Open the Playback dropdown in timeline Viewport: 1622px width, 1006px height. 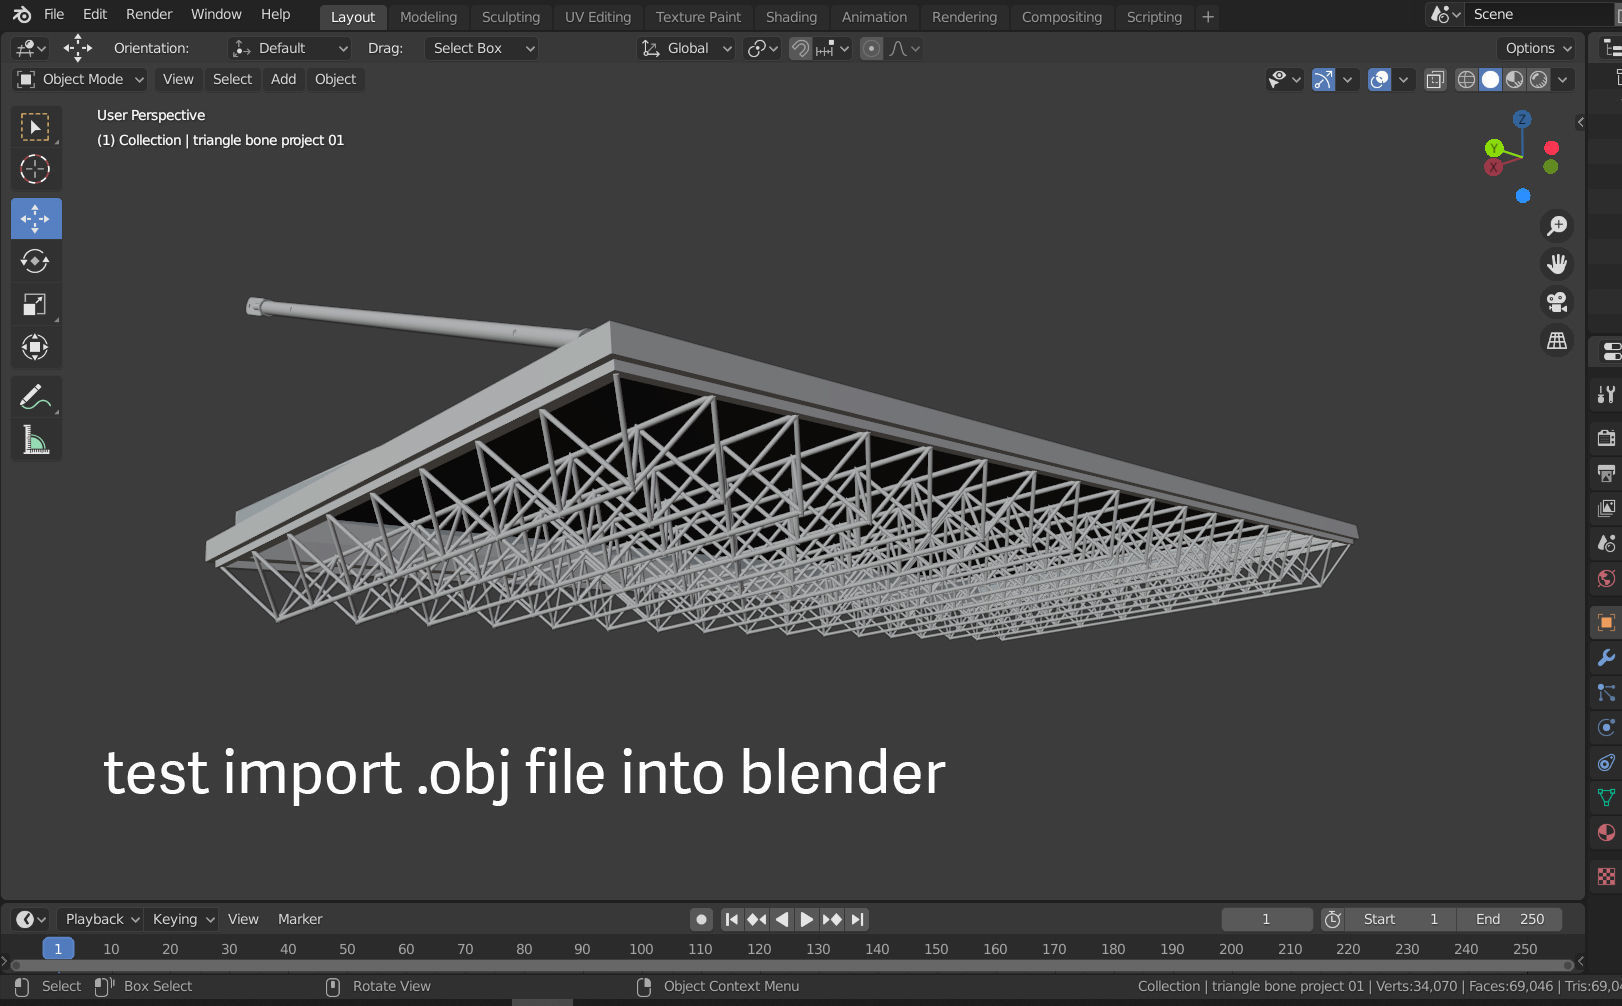point(98,918)
